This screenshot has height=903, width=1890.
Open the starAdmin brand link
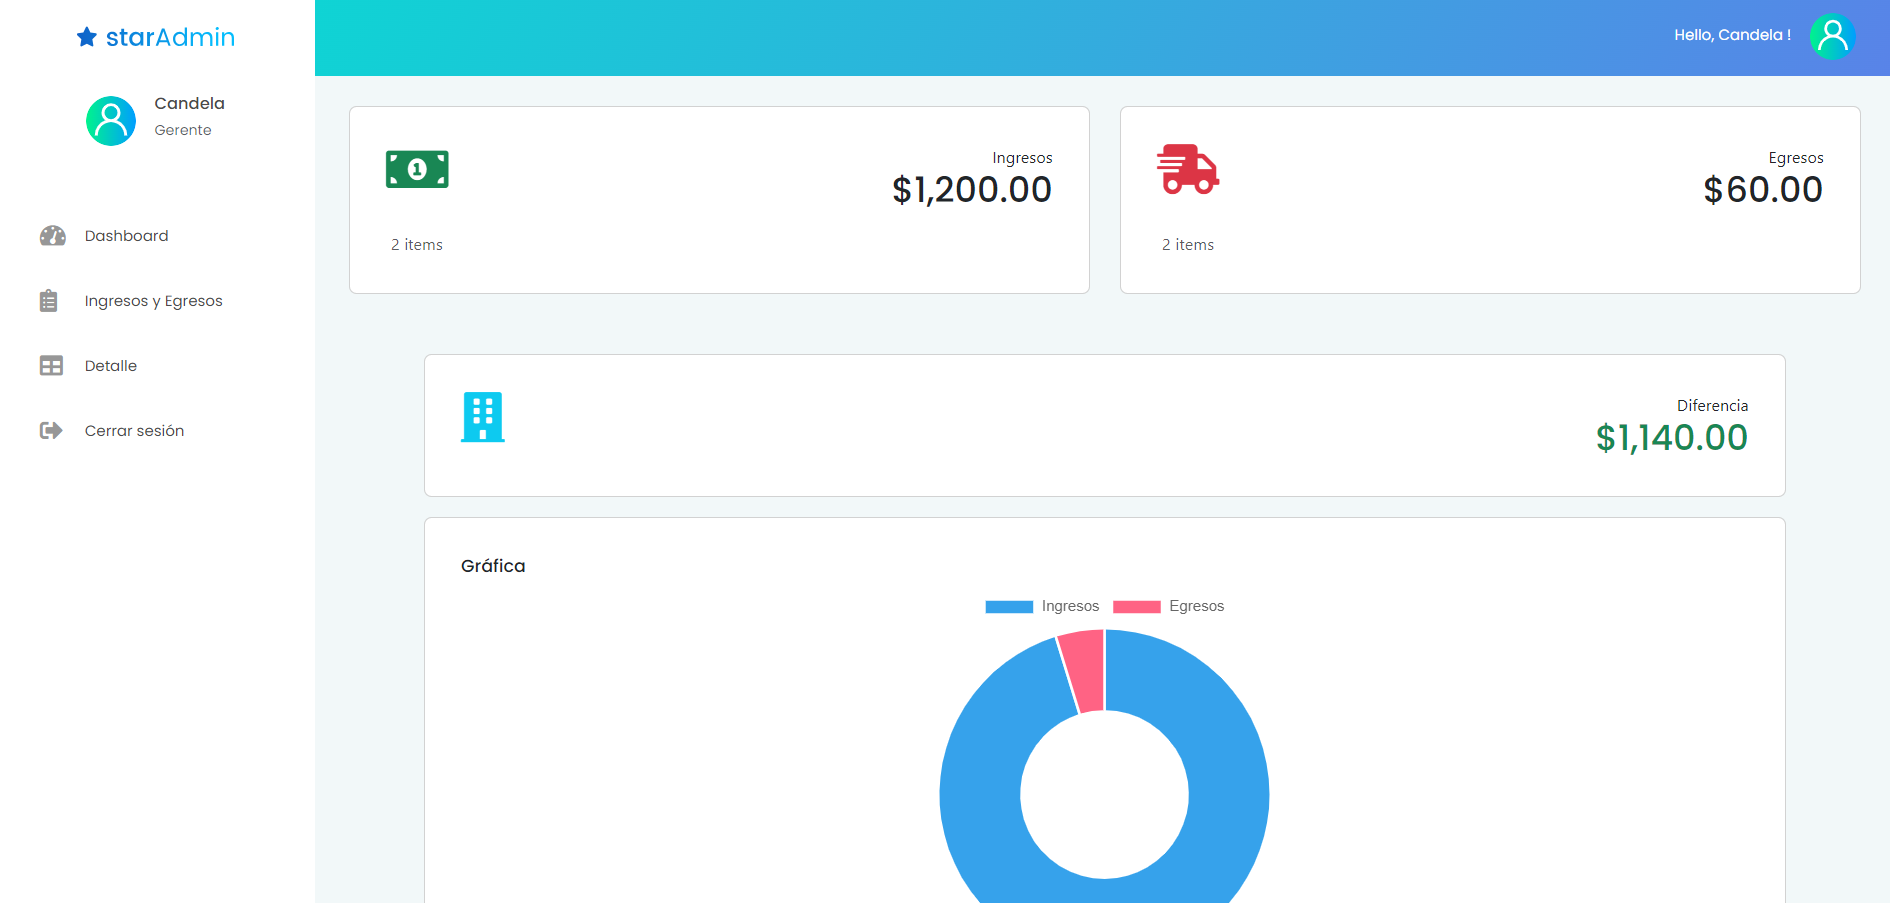coord(156,37)
